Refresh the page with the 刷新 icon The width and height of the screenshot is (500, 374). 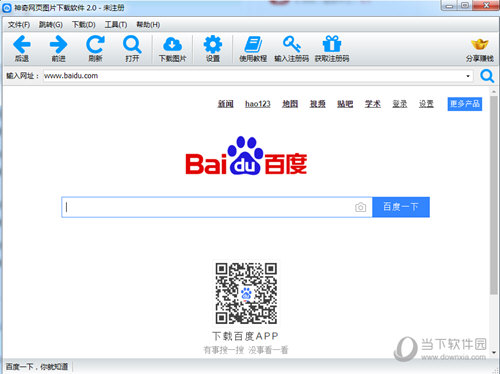pos(95,44)
